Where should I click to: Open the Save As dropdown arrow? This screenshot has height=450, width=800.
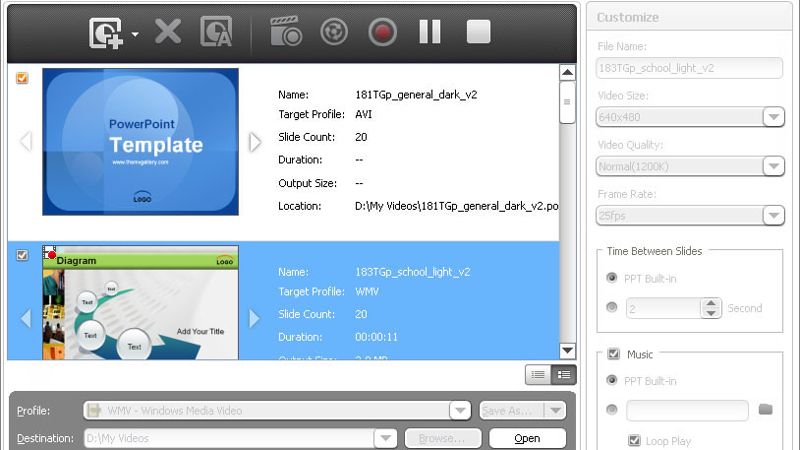pos(556,410)
